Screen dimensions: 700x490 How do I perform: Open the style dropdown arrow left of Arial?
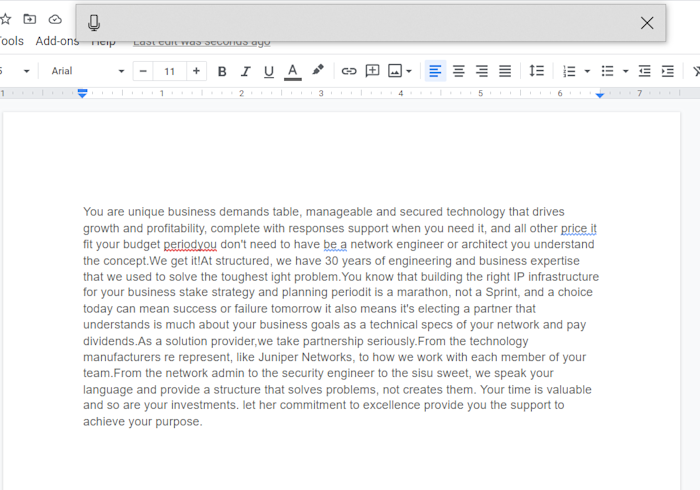click(26, 71)
